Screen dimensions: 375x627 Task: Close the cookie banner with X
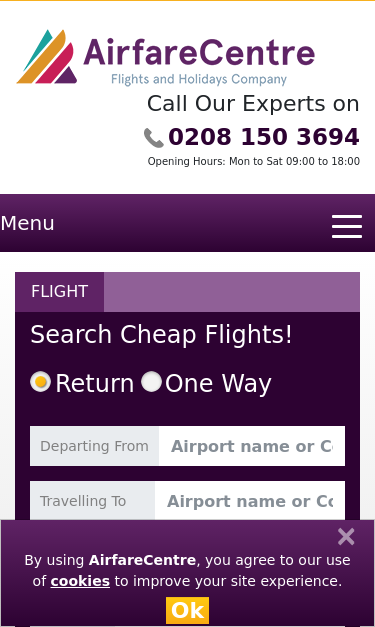click(346, 537)
